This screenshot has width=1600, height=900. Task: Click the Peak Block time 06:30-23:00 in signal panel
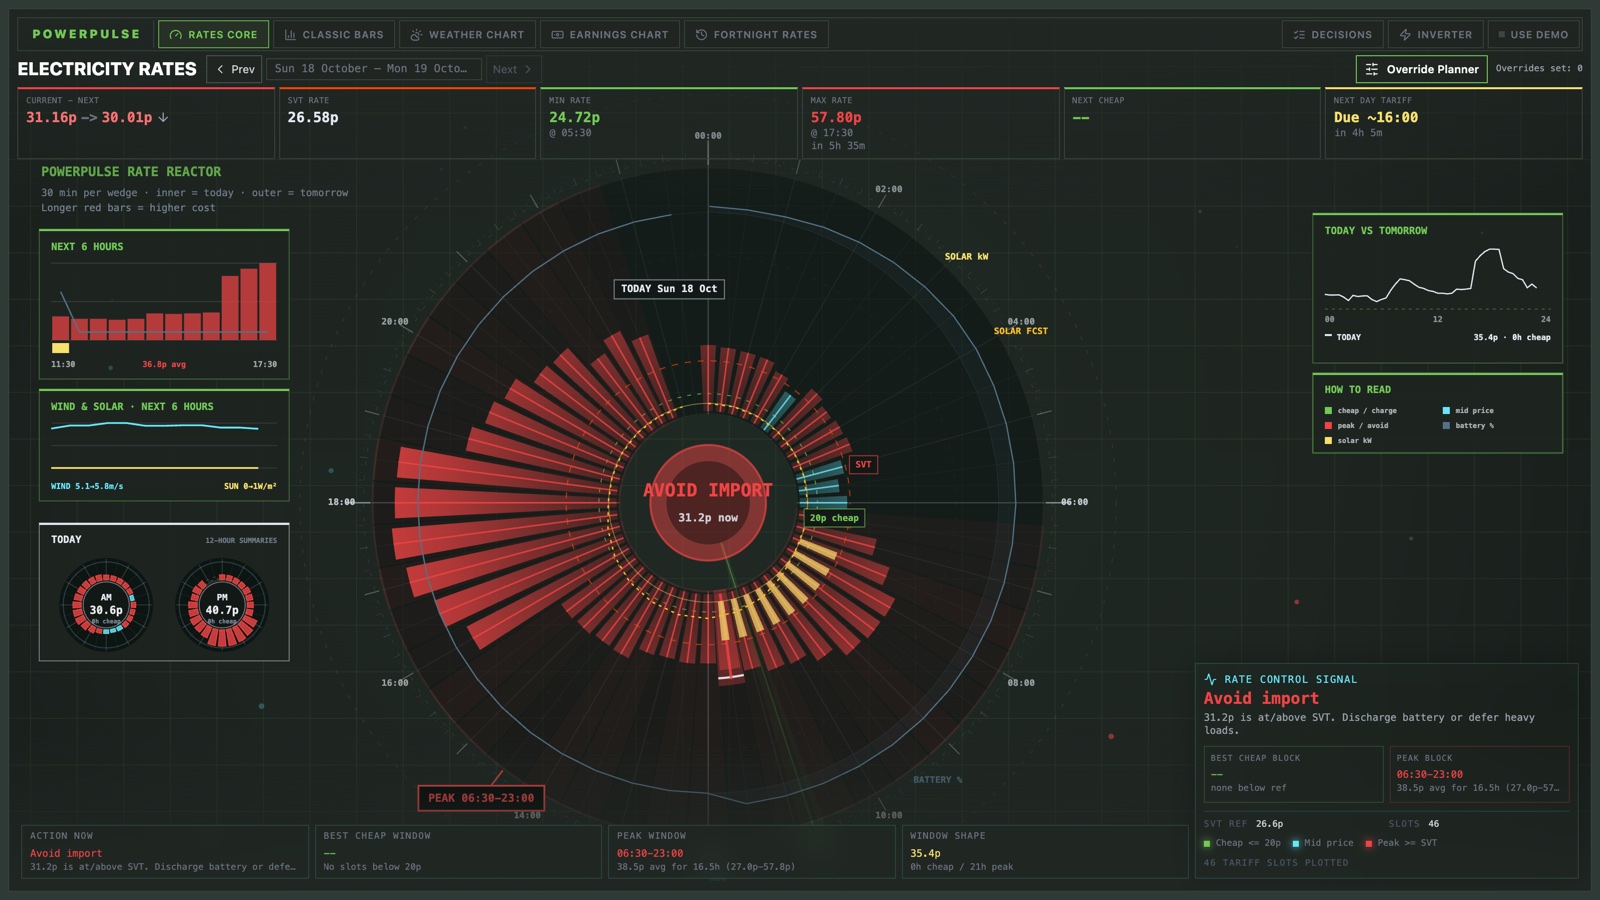(1430, 774)
